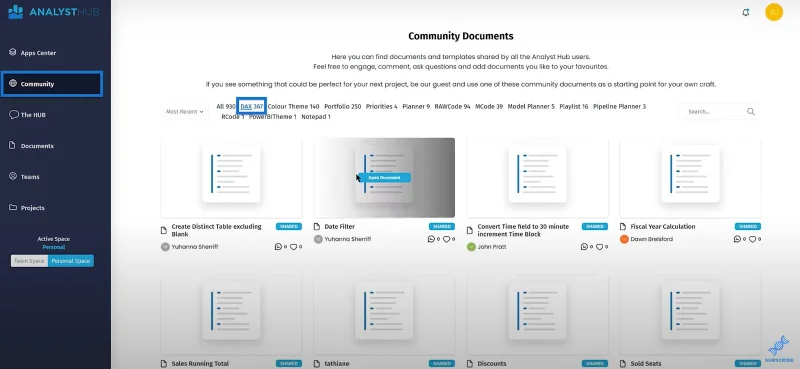Screen dimensions: 800x369
Task: Click SHARED badge on Fiscal Year Calculation
Action: pos(748,227)
